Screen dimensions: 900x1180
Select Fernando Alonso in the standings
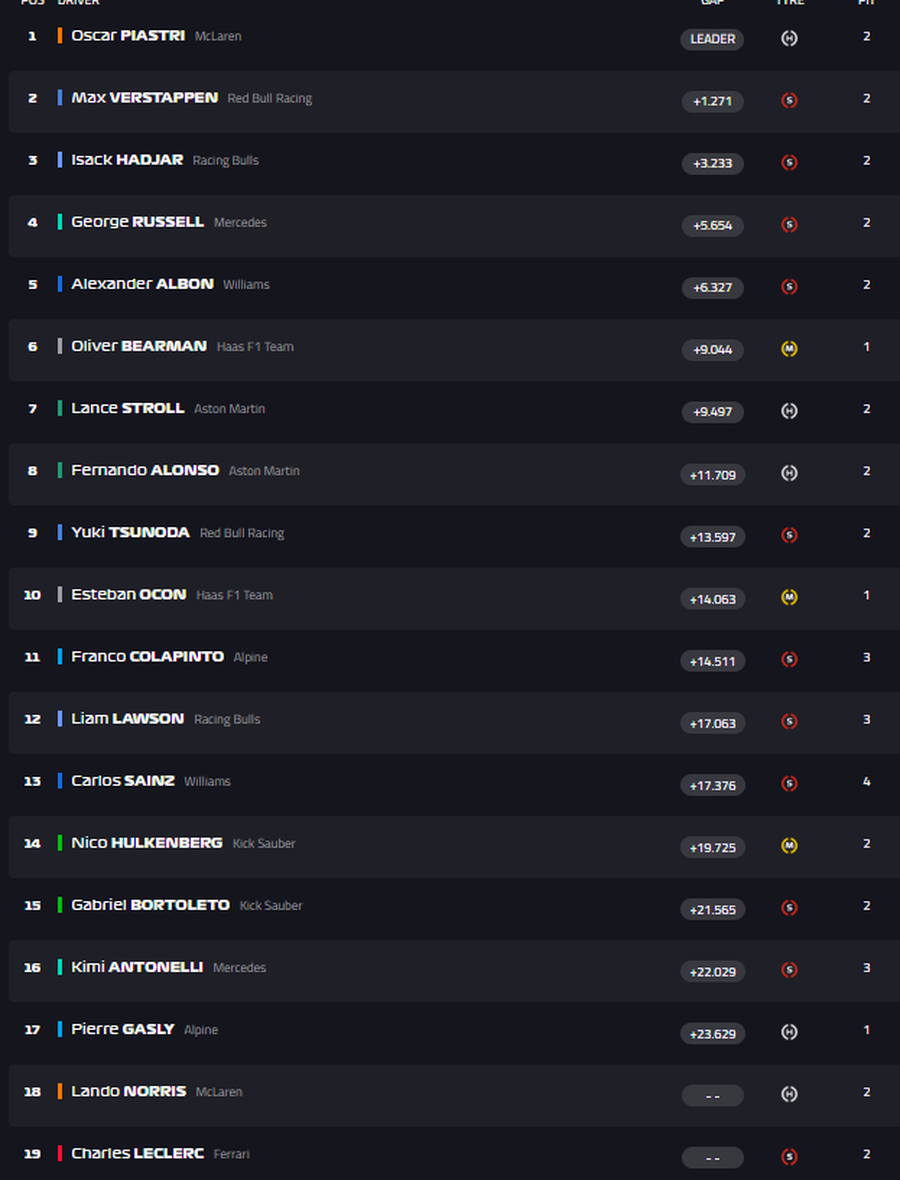click(x=145, y=470)
